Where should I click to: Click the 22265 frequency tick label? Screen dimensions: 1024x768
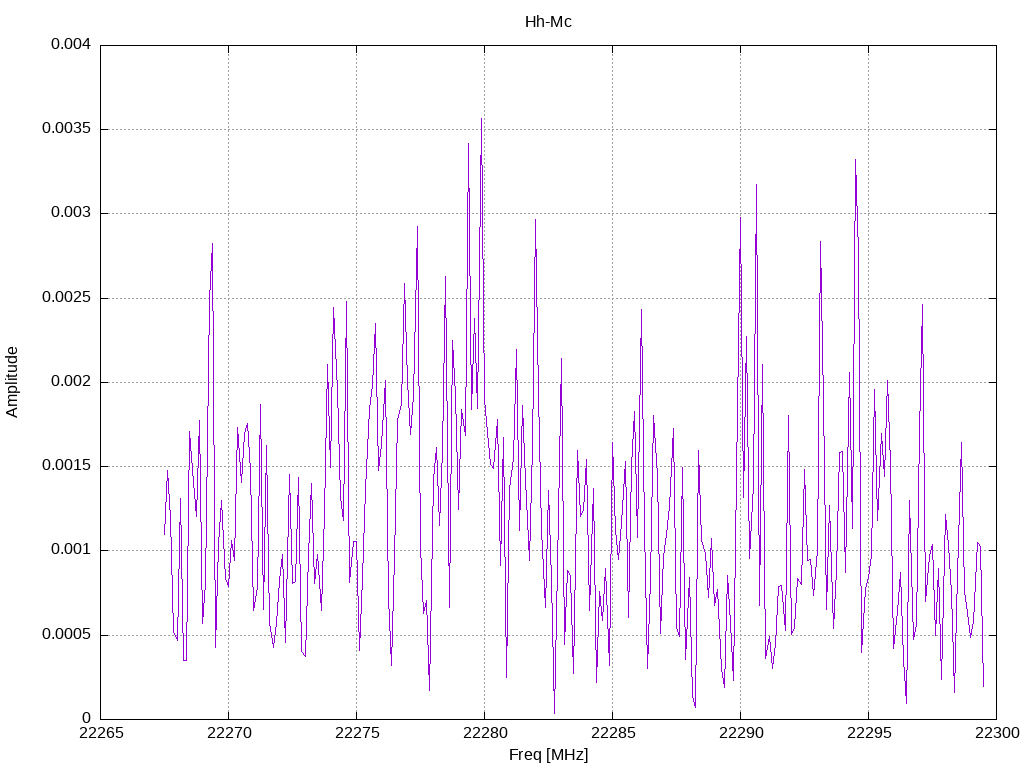pyautogui.click(x=100, y=734)
